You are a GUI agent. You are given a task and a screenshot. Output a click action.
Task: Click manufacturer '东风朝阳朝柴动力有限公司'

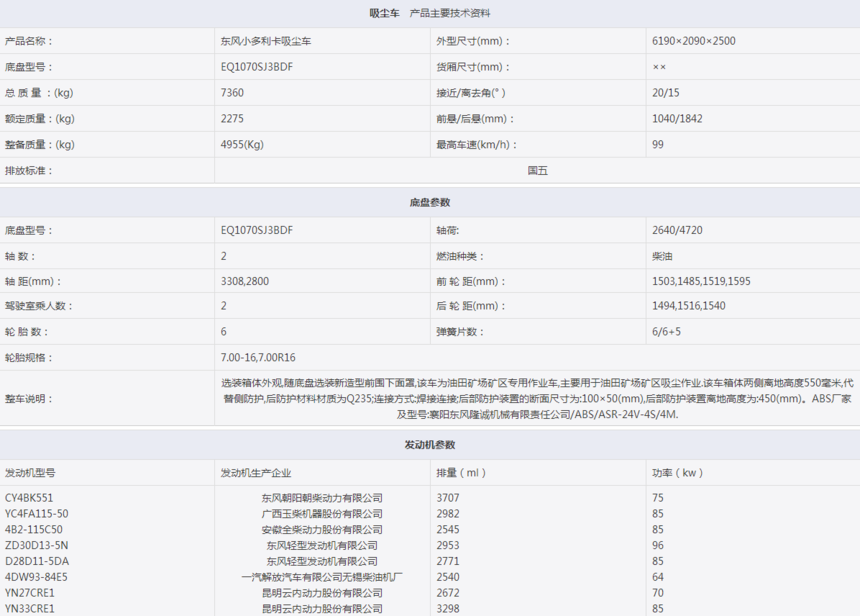(322, 498)
